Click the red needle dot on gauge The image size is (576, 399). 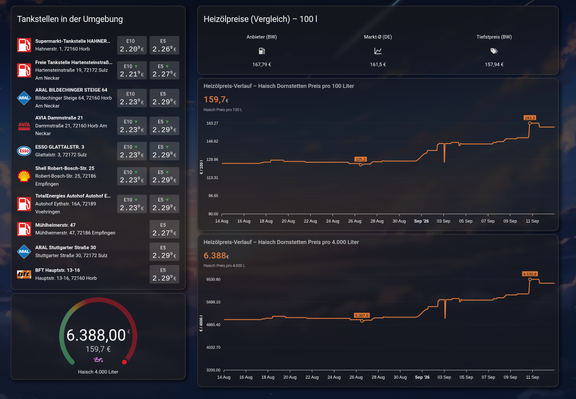click(125, 362)
